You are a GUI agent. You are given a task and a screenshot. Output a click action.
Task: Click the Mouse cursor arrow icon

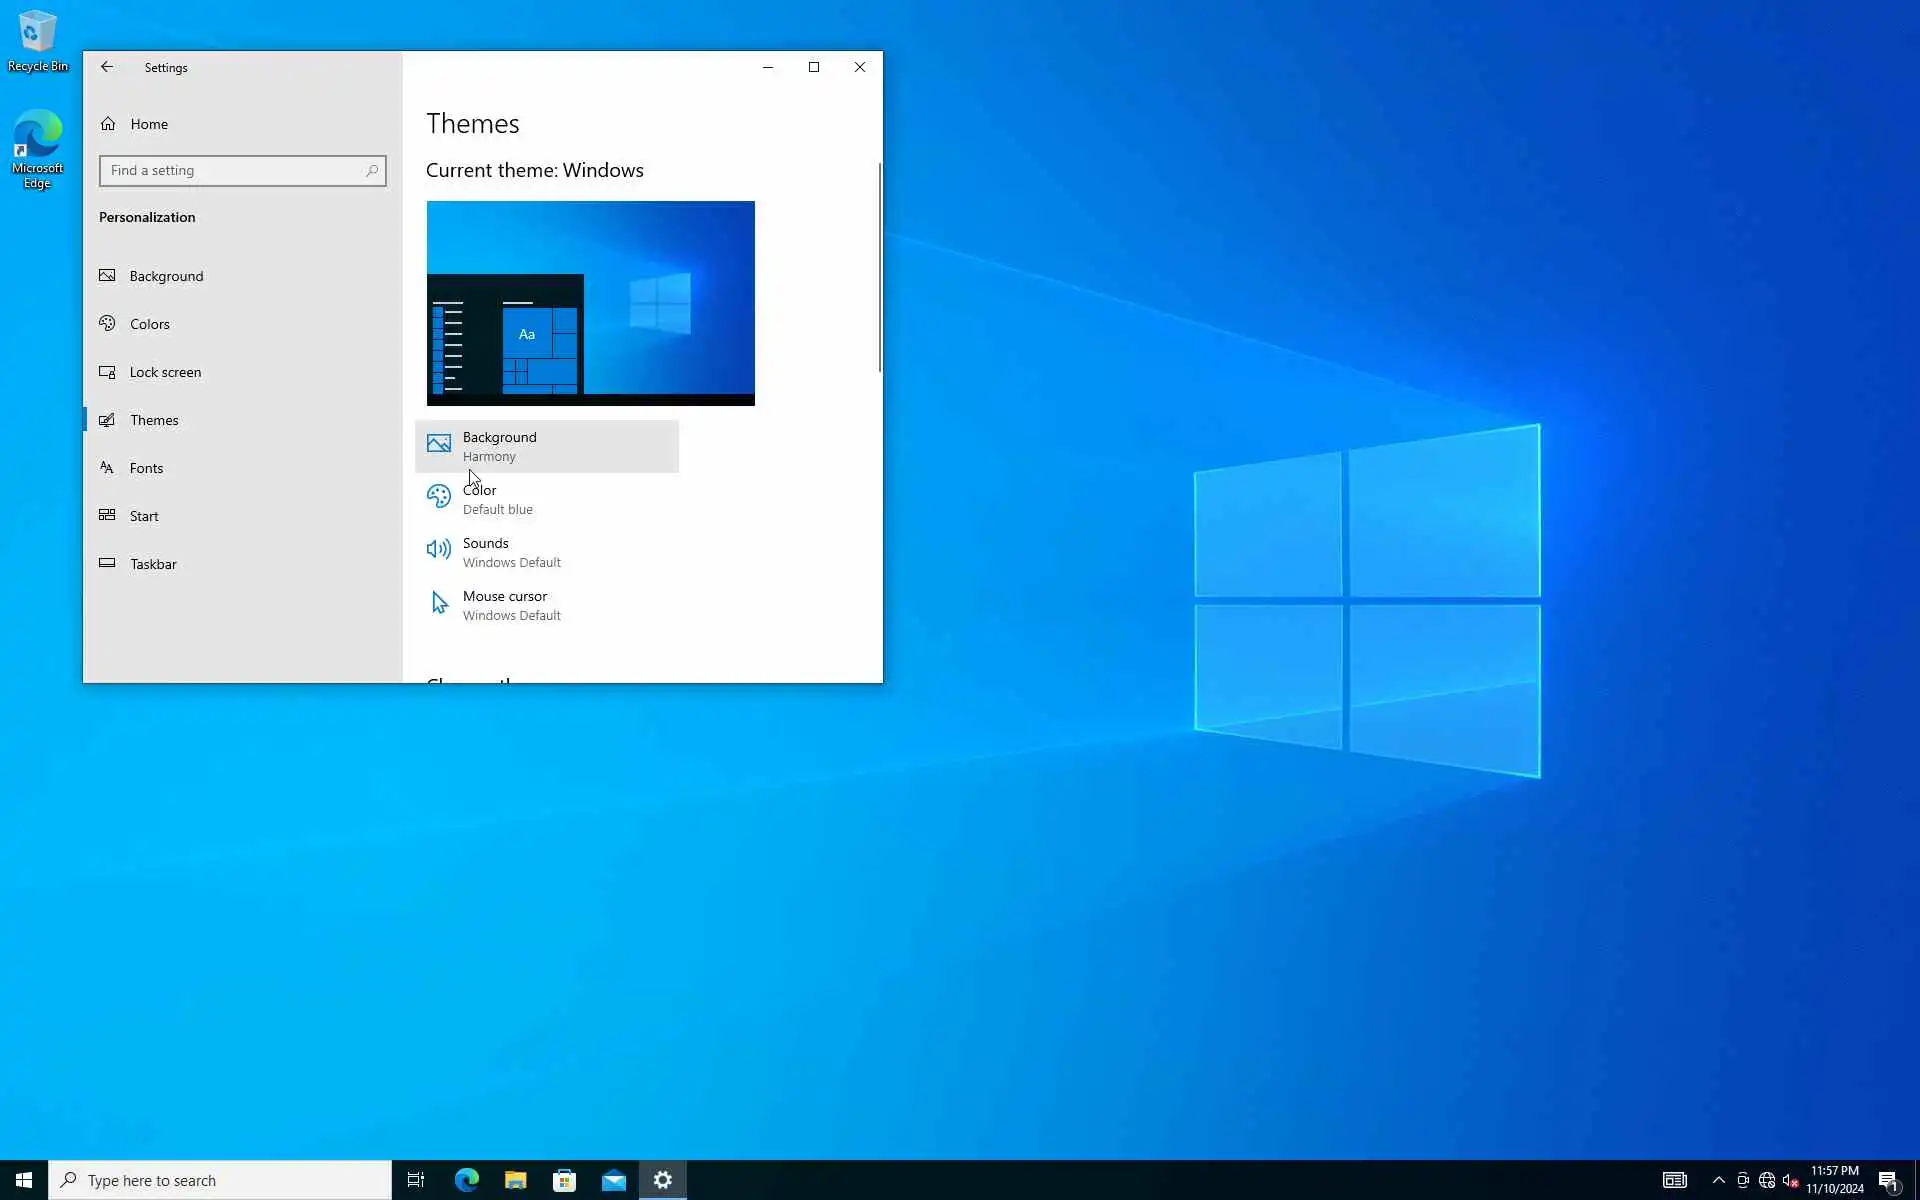tap(439, 603)
